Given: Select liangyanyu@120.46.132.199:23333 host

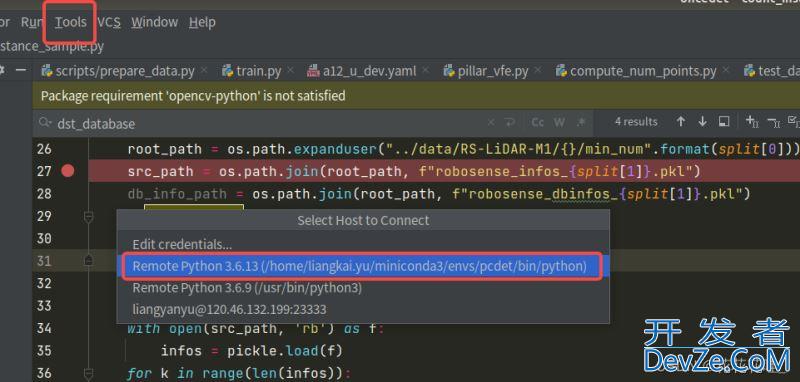Looking at the screenshot, I should click(x=363, y=310).
